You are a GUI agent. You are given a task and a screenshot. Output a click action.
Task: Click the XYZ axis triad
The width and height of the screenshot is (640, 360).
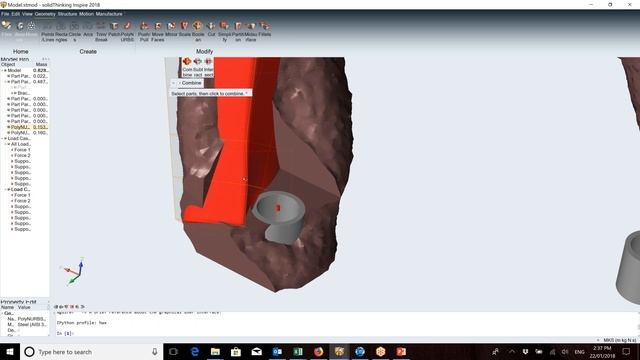(x=73, y=271)
